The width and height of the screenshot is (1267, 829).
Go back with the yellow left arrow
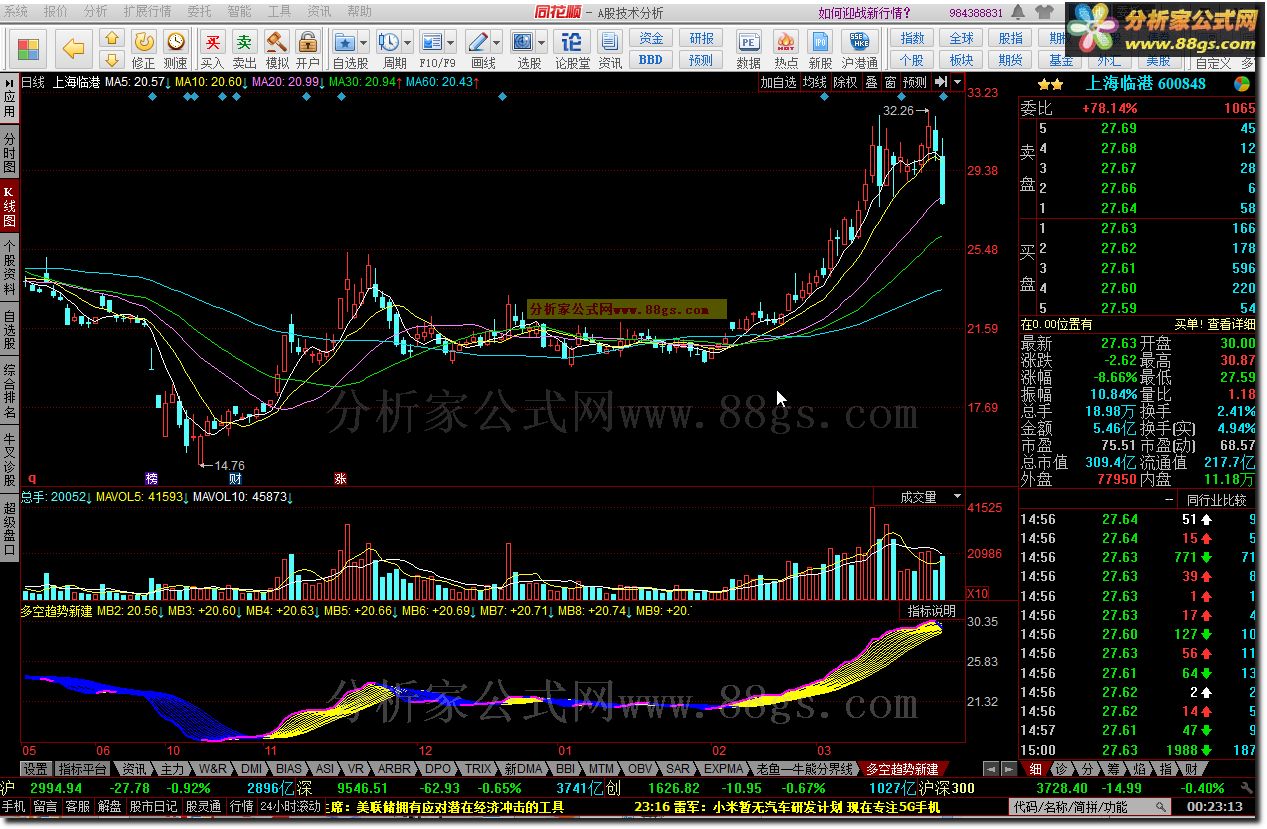(x=72, y=48)
